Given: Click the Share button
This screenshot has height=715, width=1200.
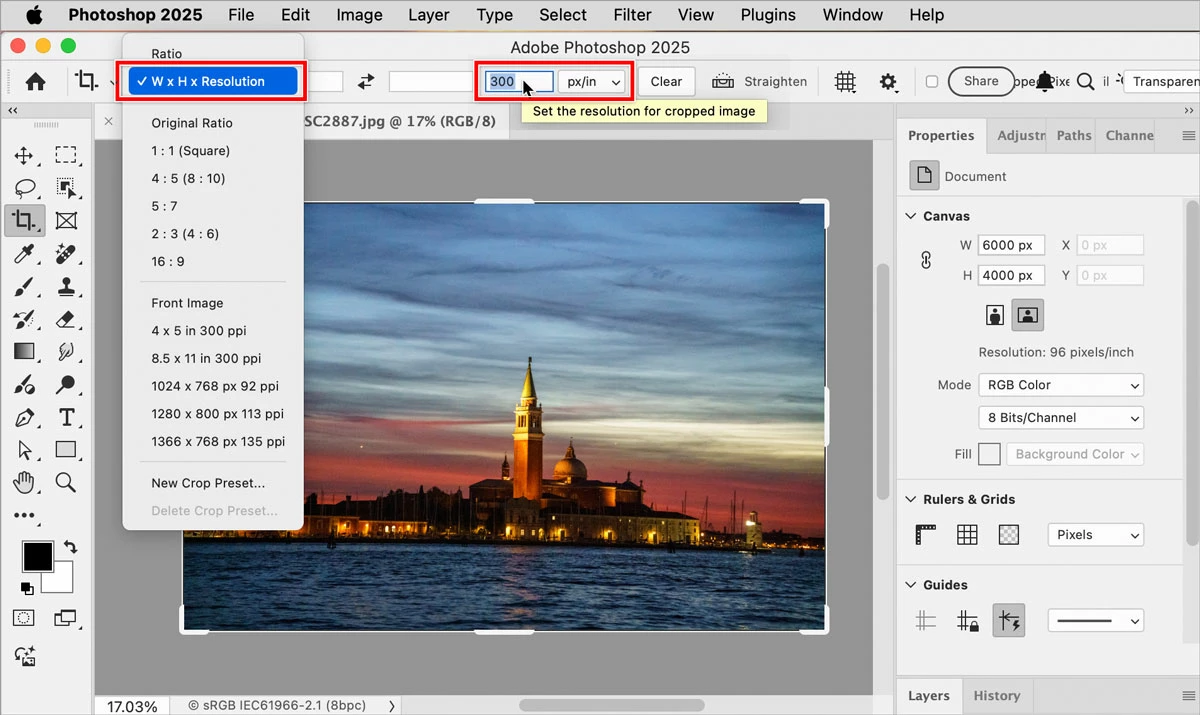Looking at the screenshot, I should point(981,82).
